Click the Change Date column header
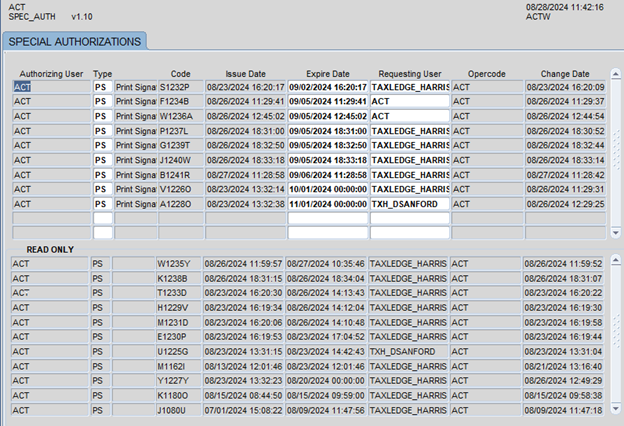The width and height of the screenshot is (624, 426). click(x=565, y=74)
